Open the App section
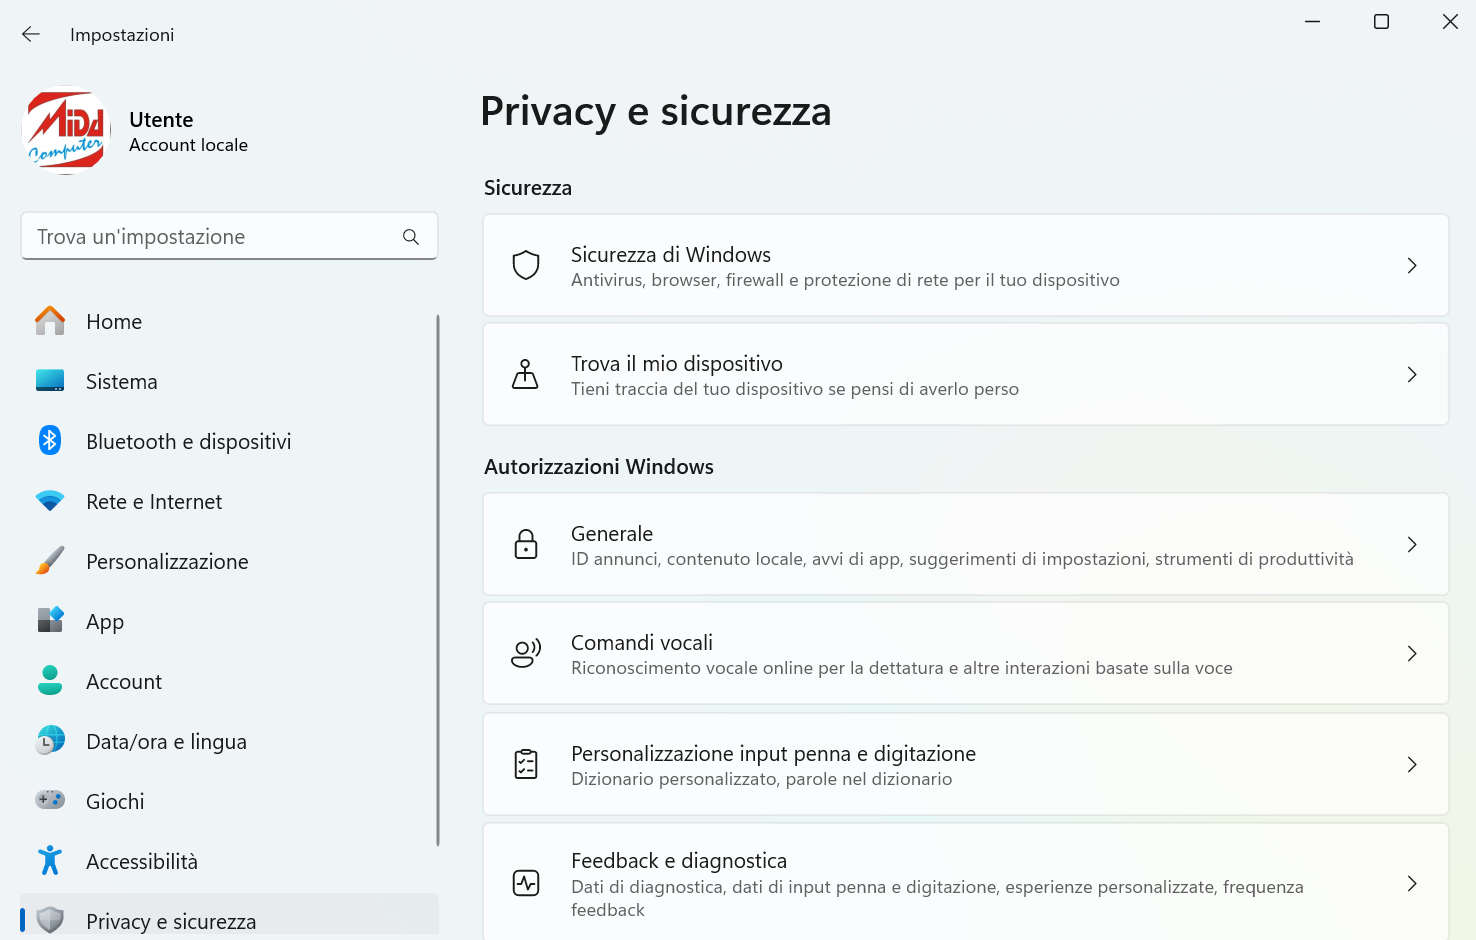Screen dimensions: 1476x940 (x=229, y=622)
